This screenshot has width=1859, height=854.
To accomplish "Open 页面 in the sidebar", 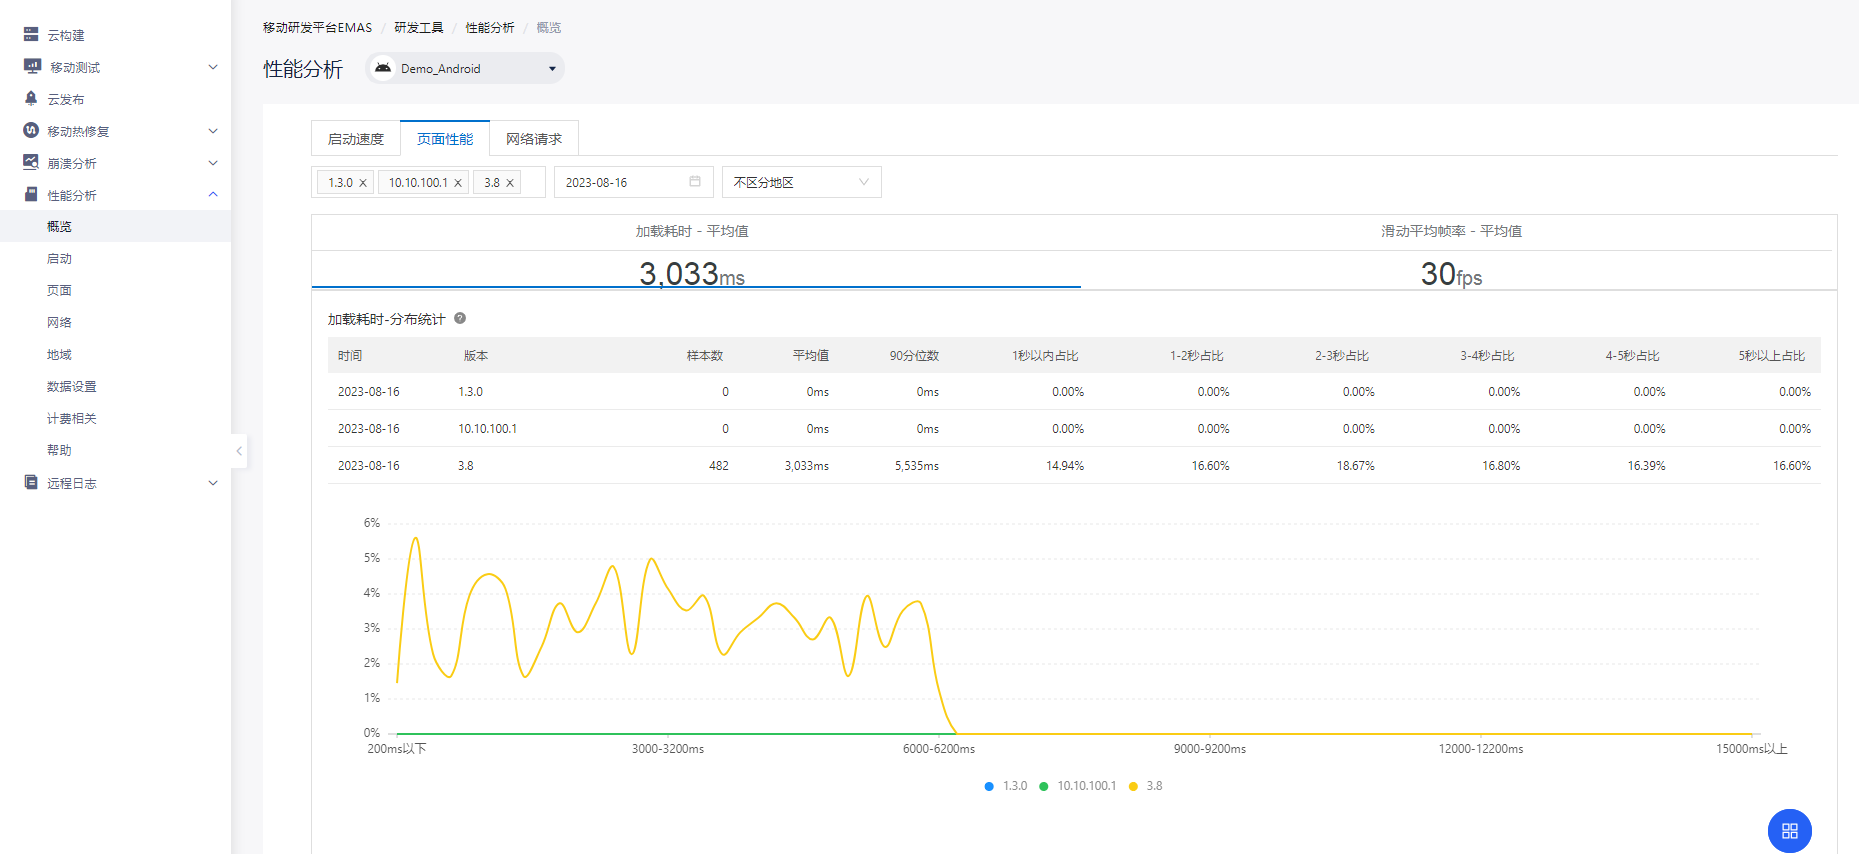I will tap(59, 290).
